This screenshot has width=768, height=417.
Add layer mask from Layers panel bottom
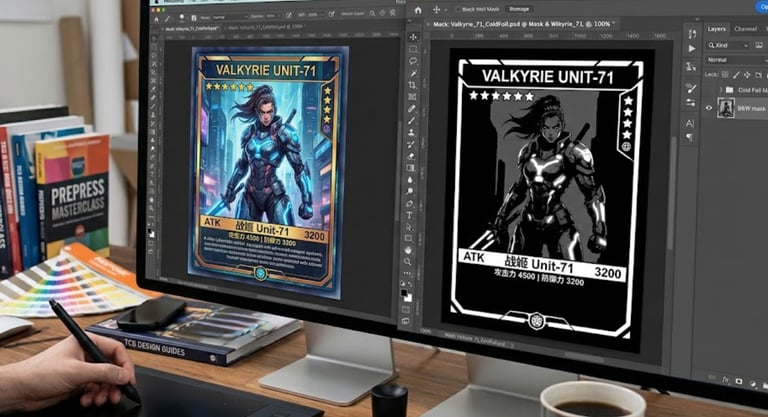pyautogui.click(x=739, y=381)
